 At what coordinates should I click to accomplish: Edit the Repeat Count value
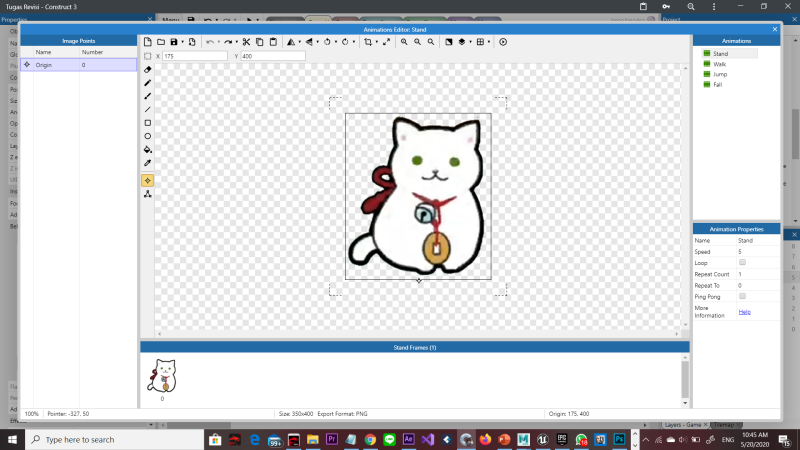pyautogui.click(x=758, y=274)
